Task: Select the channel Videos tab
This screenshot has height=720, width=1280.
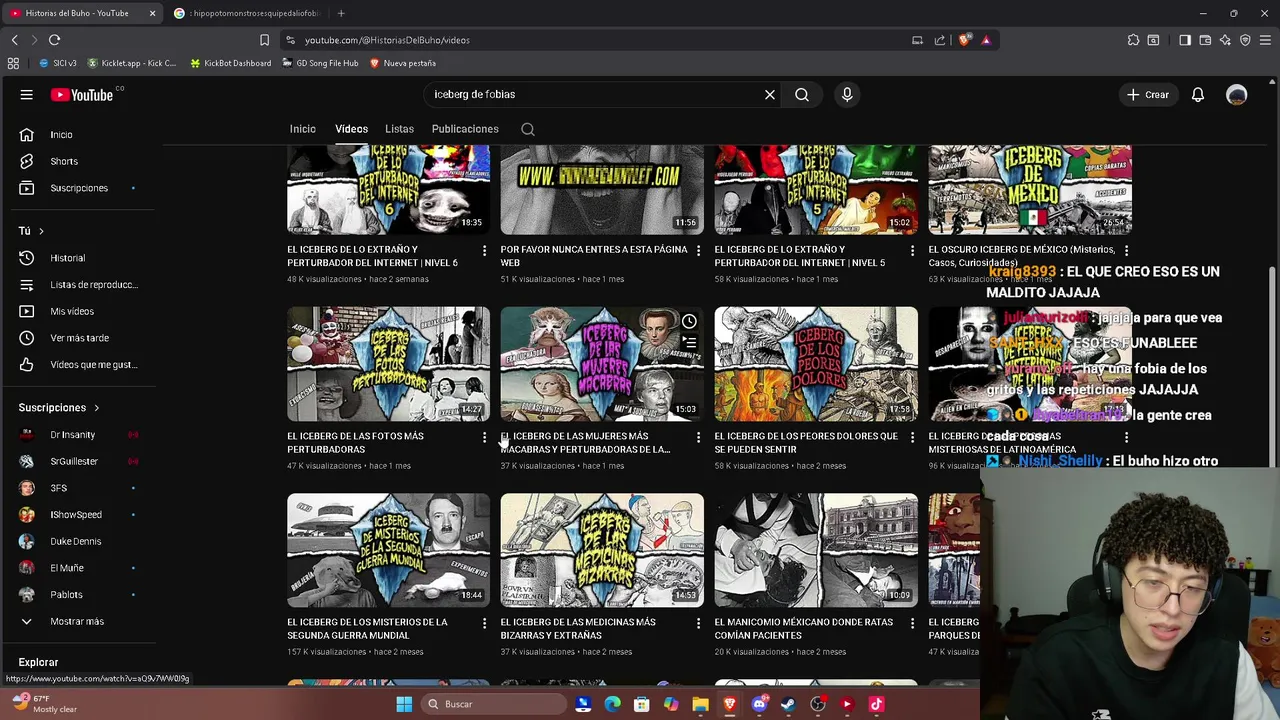Action: (x=351, y=129)
